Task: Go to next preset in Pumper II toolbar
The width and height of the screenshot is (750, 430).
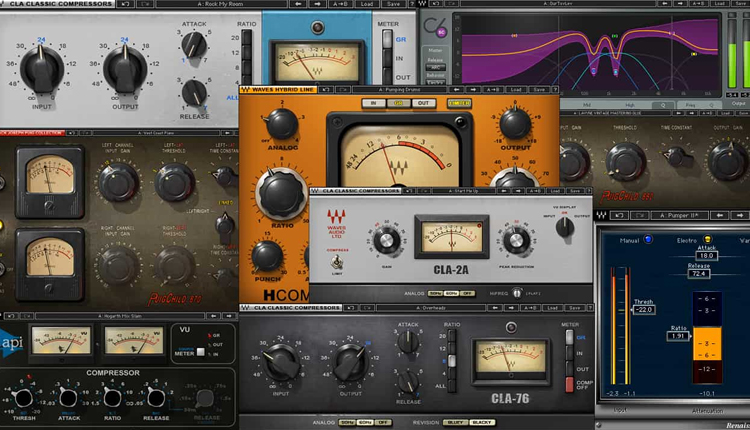Action: click(x=740, y=215)
